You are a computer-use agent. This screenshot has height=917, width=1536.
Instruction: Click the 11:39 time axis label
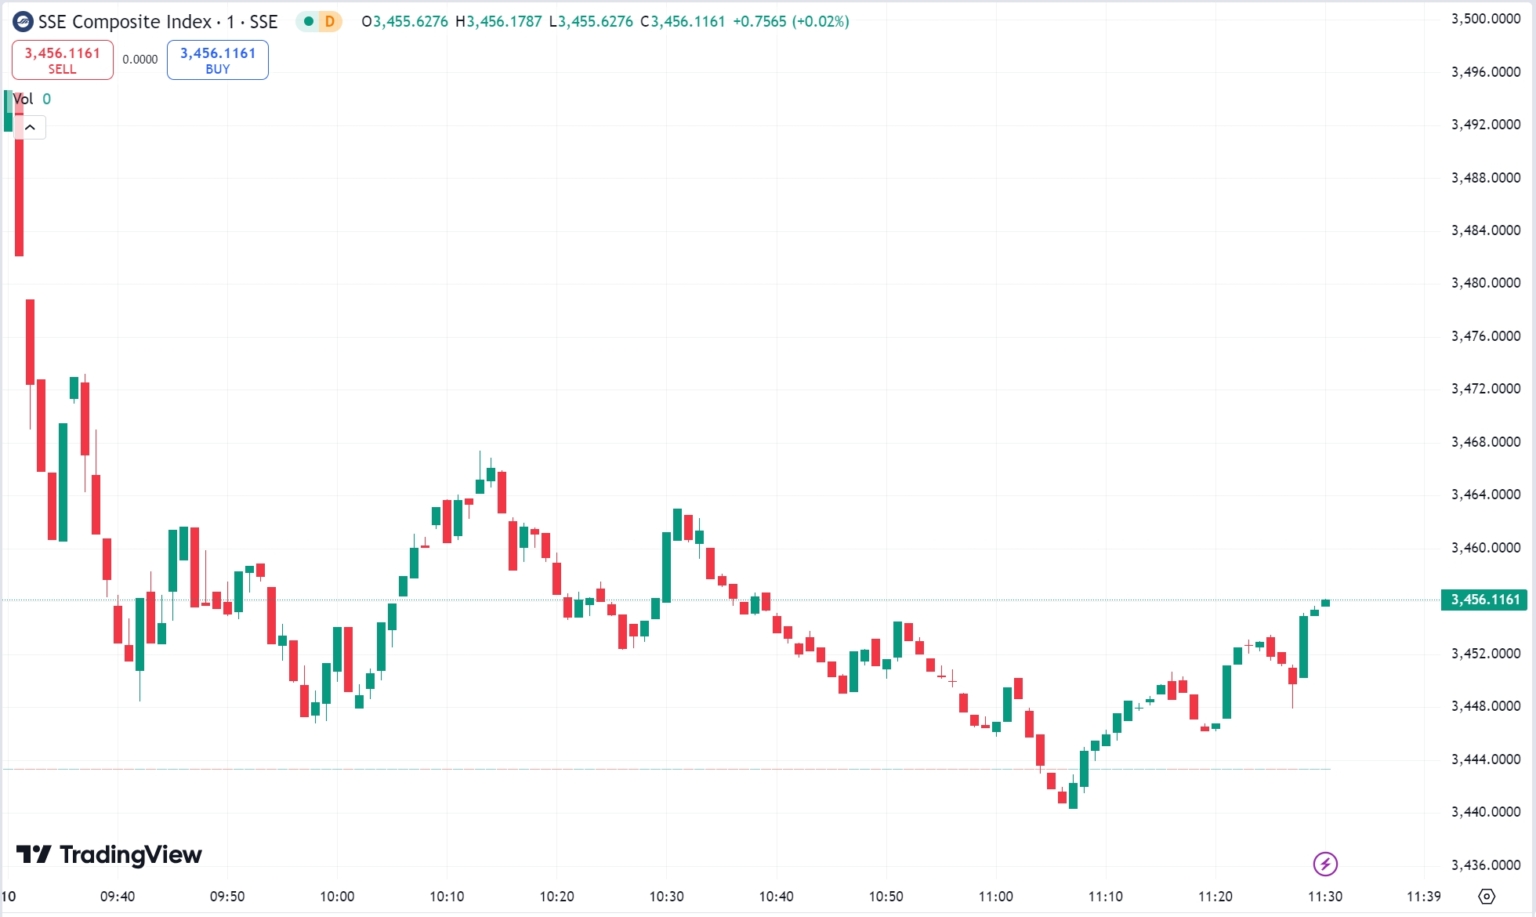pyautogui.click(x=1424, y=896)
